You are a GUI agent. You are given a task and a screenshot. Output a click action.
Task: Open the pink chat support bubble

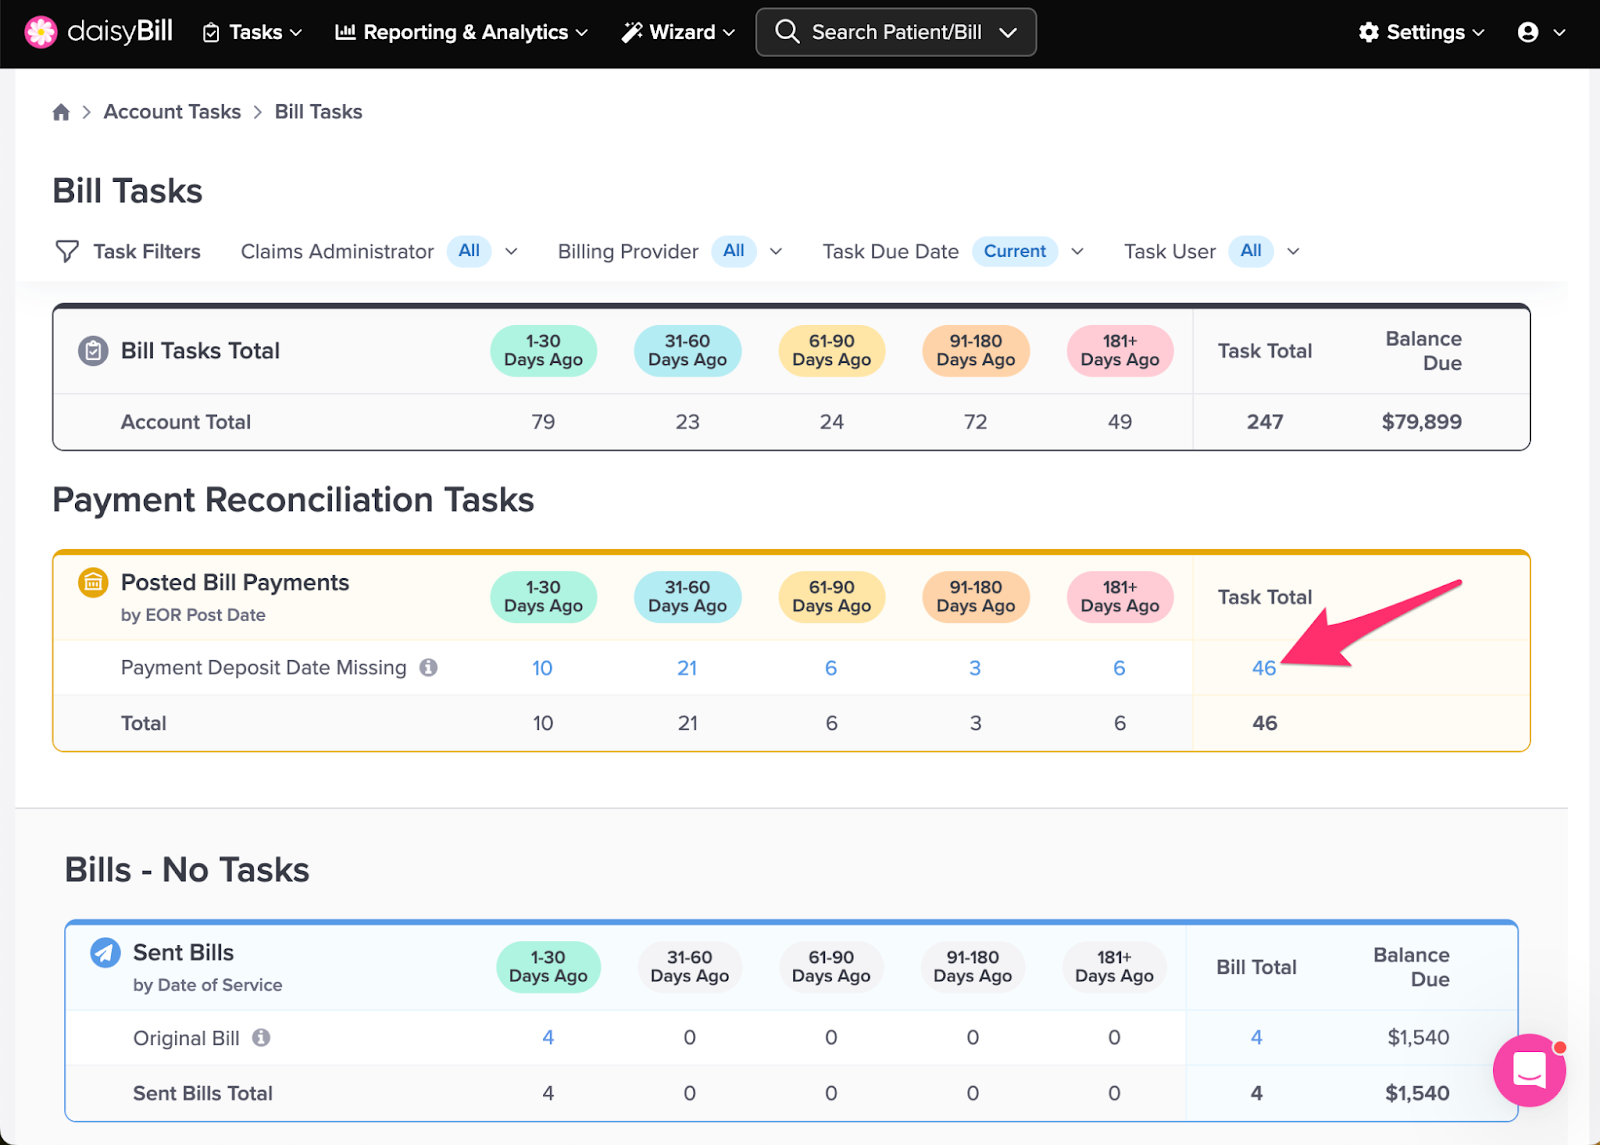tap(1529, 1070)
